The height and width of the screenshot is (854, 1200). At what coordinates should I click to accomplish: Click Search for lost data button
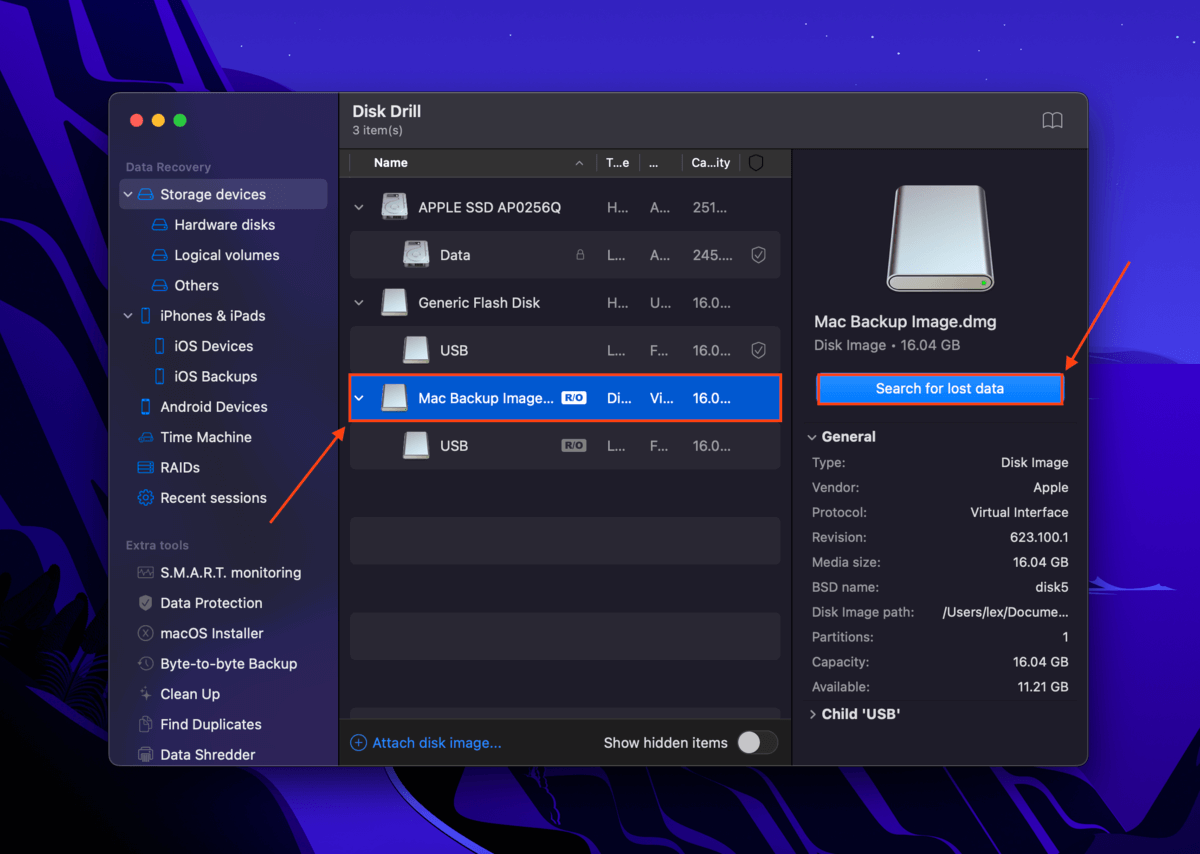(x=940, y=389)
